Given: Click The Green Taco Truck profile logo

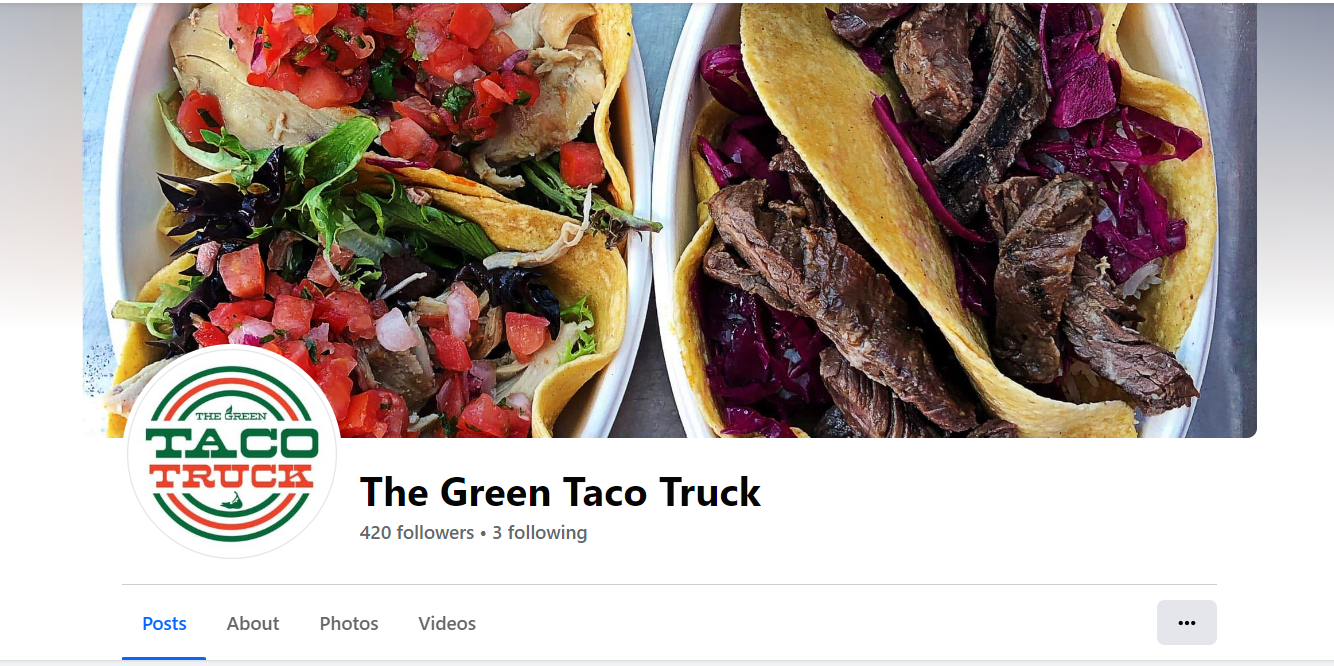Looking at the screenshot, I should click(x=232, y=452).
